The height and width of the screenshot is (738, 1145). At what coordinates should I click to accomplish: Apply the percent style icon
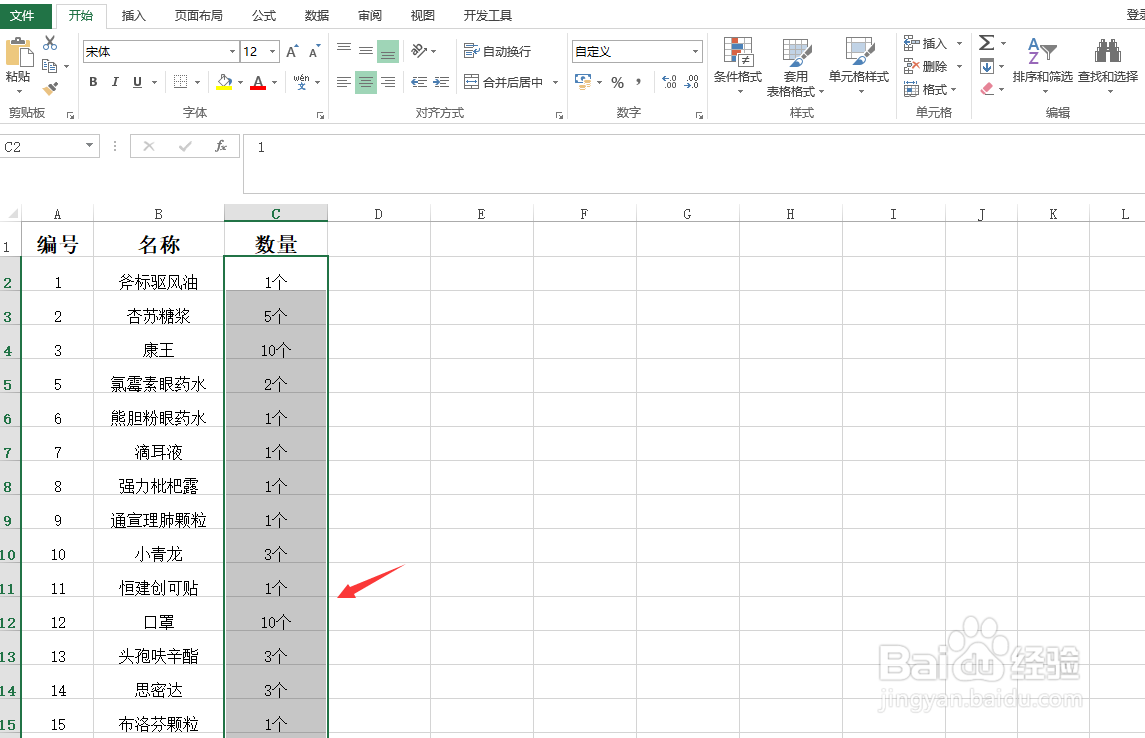[618, 82]
